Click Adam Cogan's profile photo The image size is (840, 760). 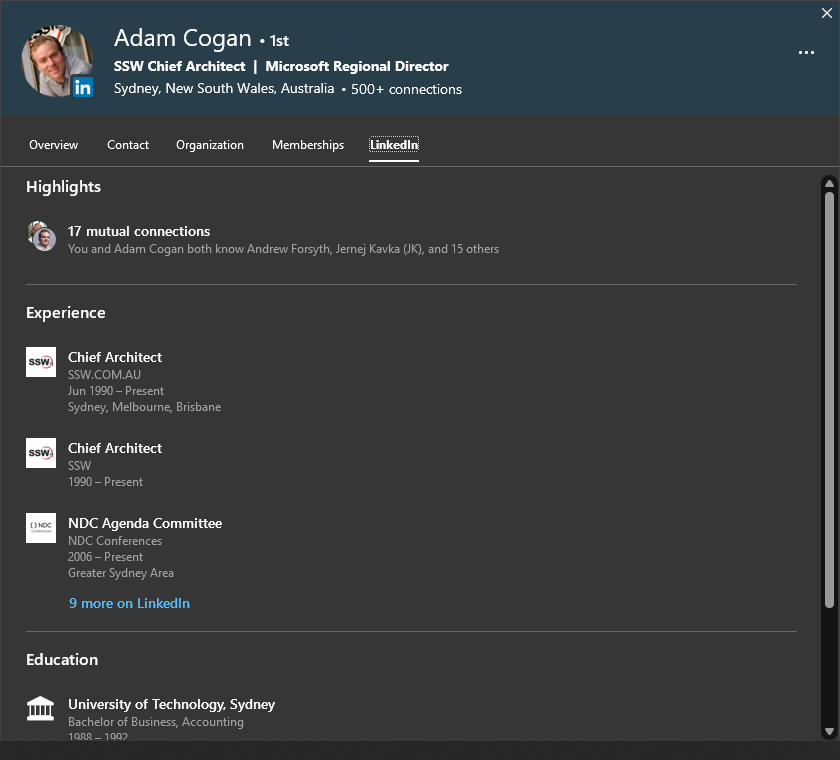tap(55, 58)
